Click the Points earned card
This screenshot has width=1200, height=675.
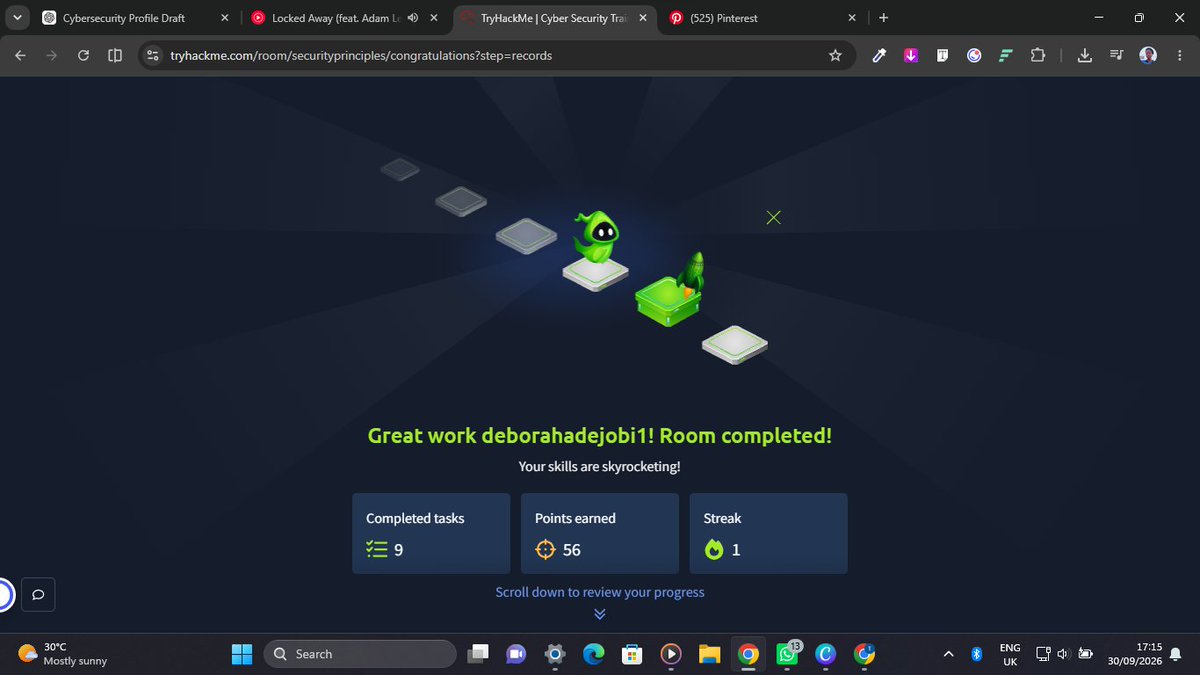[600, 533]
